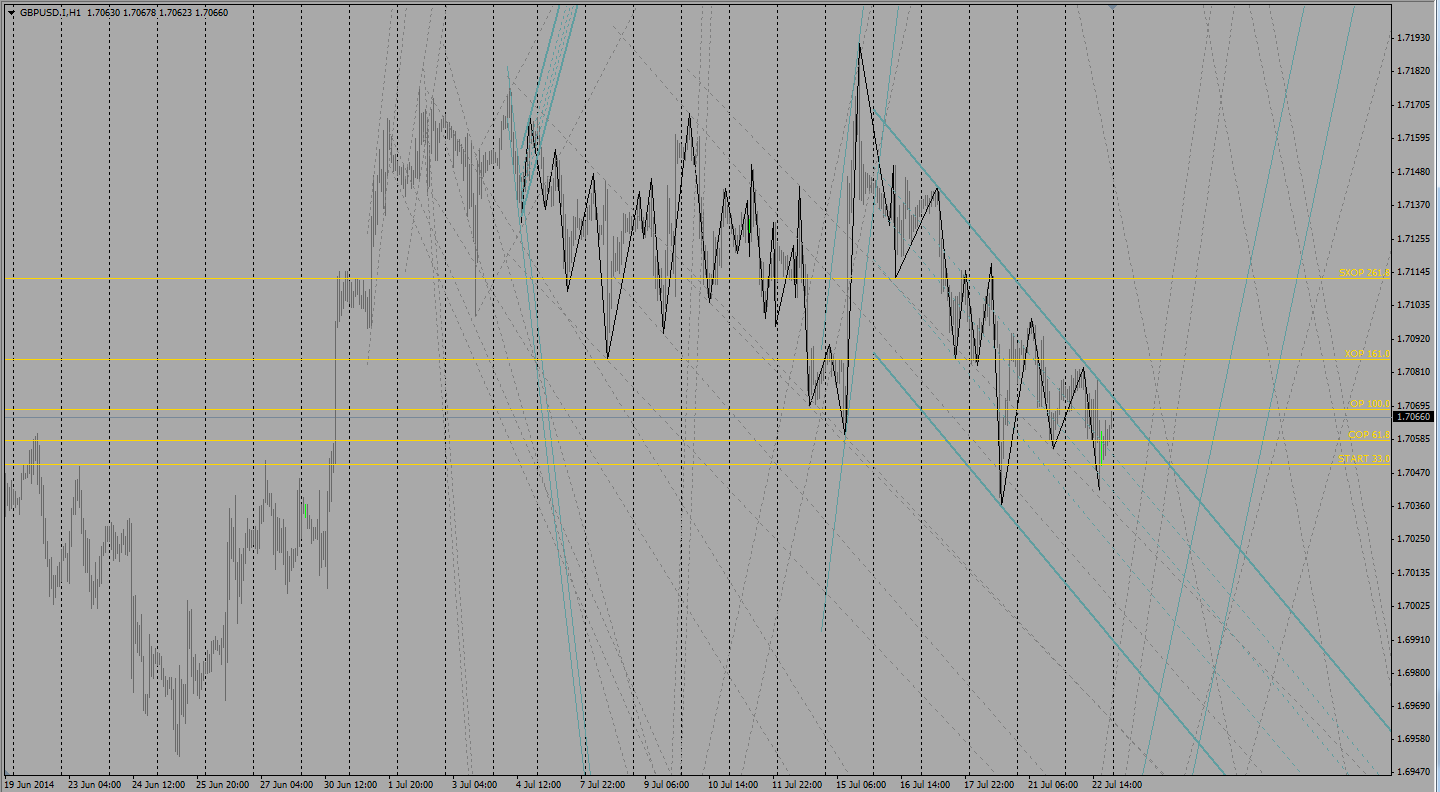Screen dimensions: 1440x792
Task: Click the 1.71145 price on the scale
Action: pos(1414,272)
